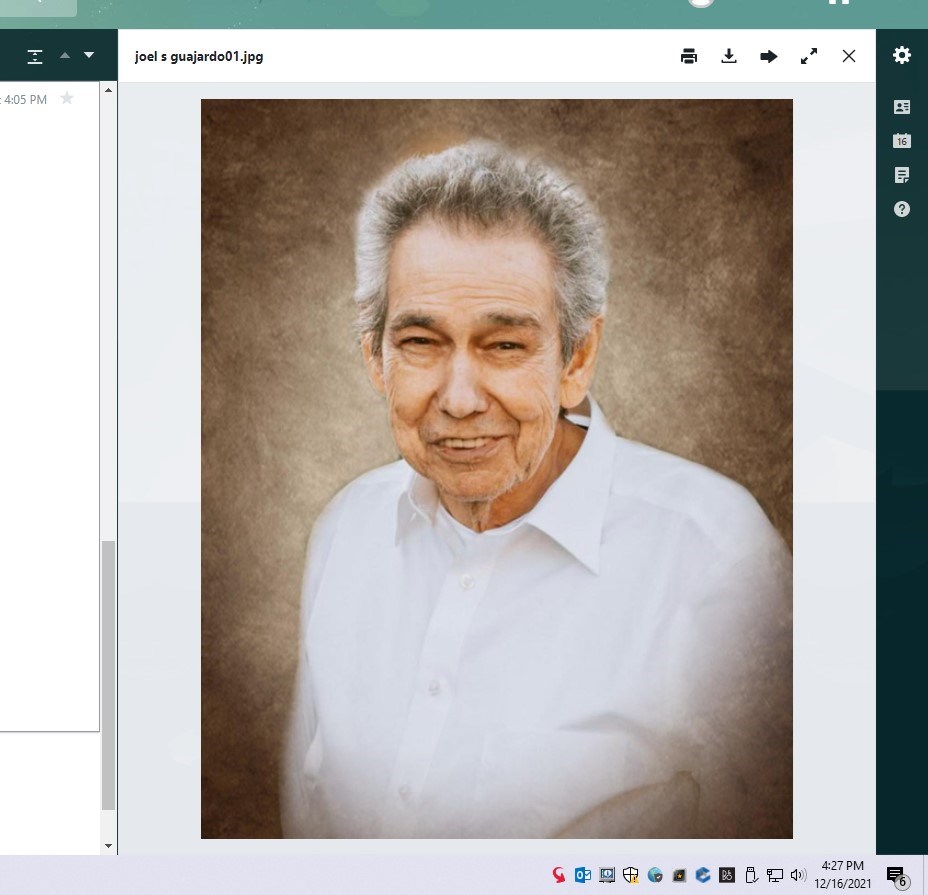Print the joel s guajardo01.jpg attachment
This screenshot has width=928, height=895.
tap(689, 56)
